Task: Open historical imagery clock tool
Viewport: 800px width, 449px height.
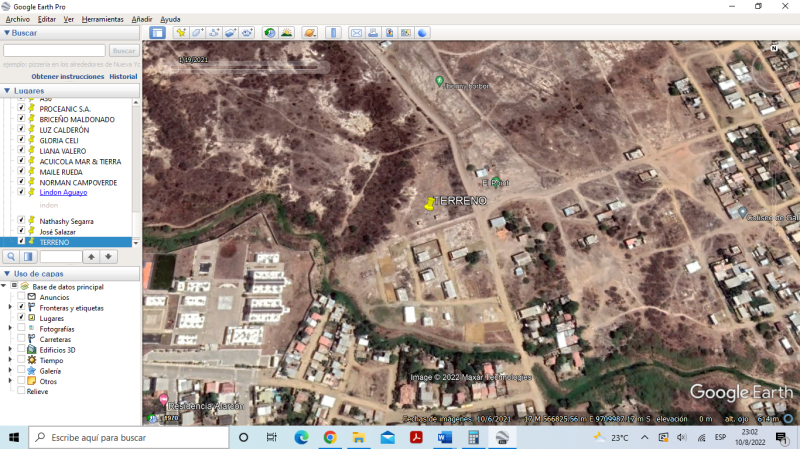Action: (x=269, y=33)
